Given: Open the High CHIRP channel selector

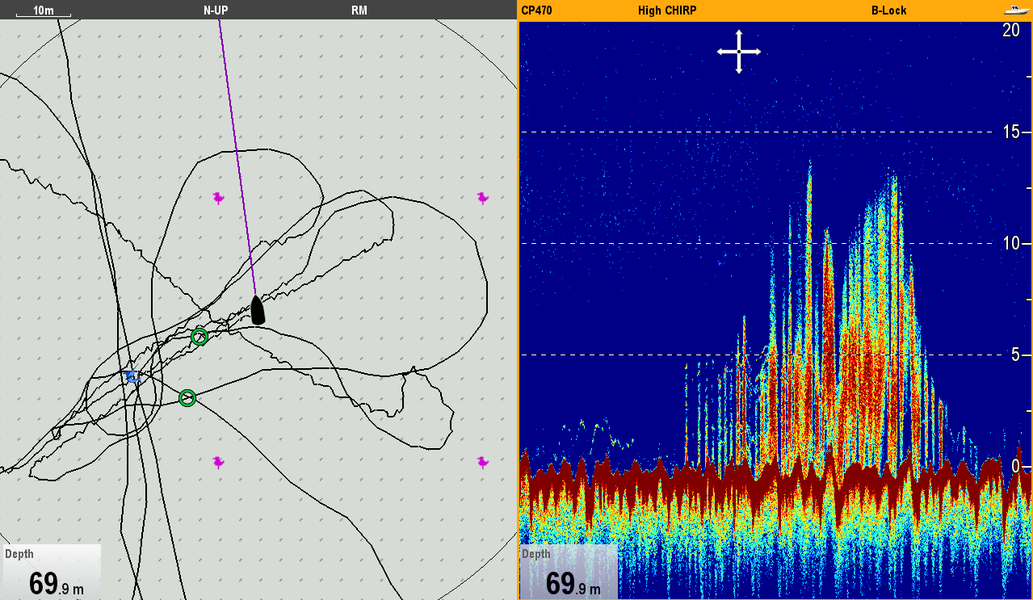Looking at the screenshot, I should (x=667, y=10).
